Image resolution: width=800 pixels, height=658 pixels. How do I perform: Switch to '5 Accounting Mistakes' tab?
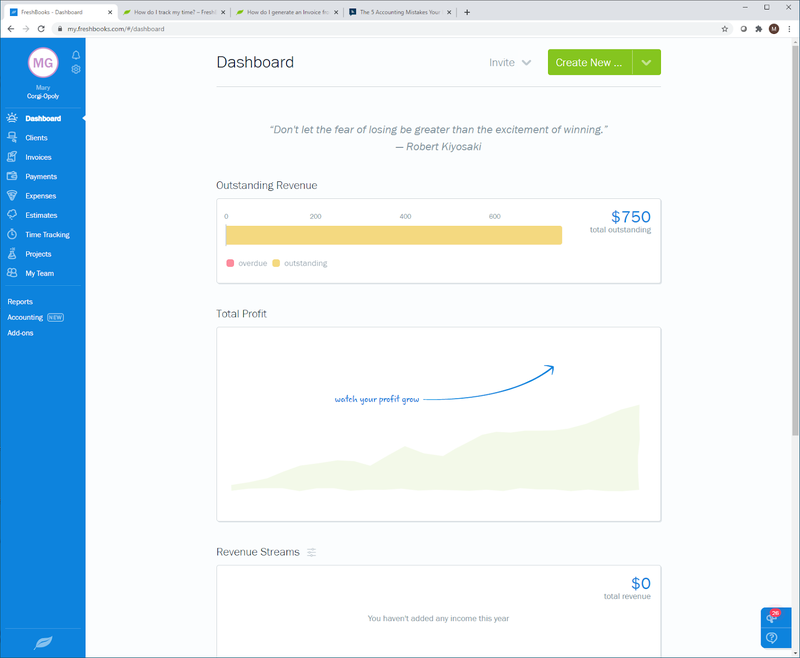point(401,12)
